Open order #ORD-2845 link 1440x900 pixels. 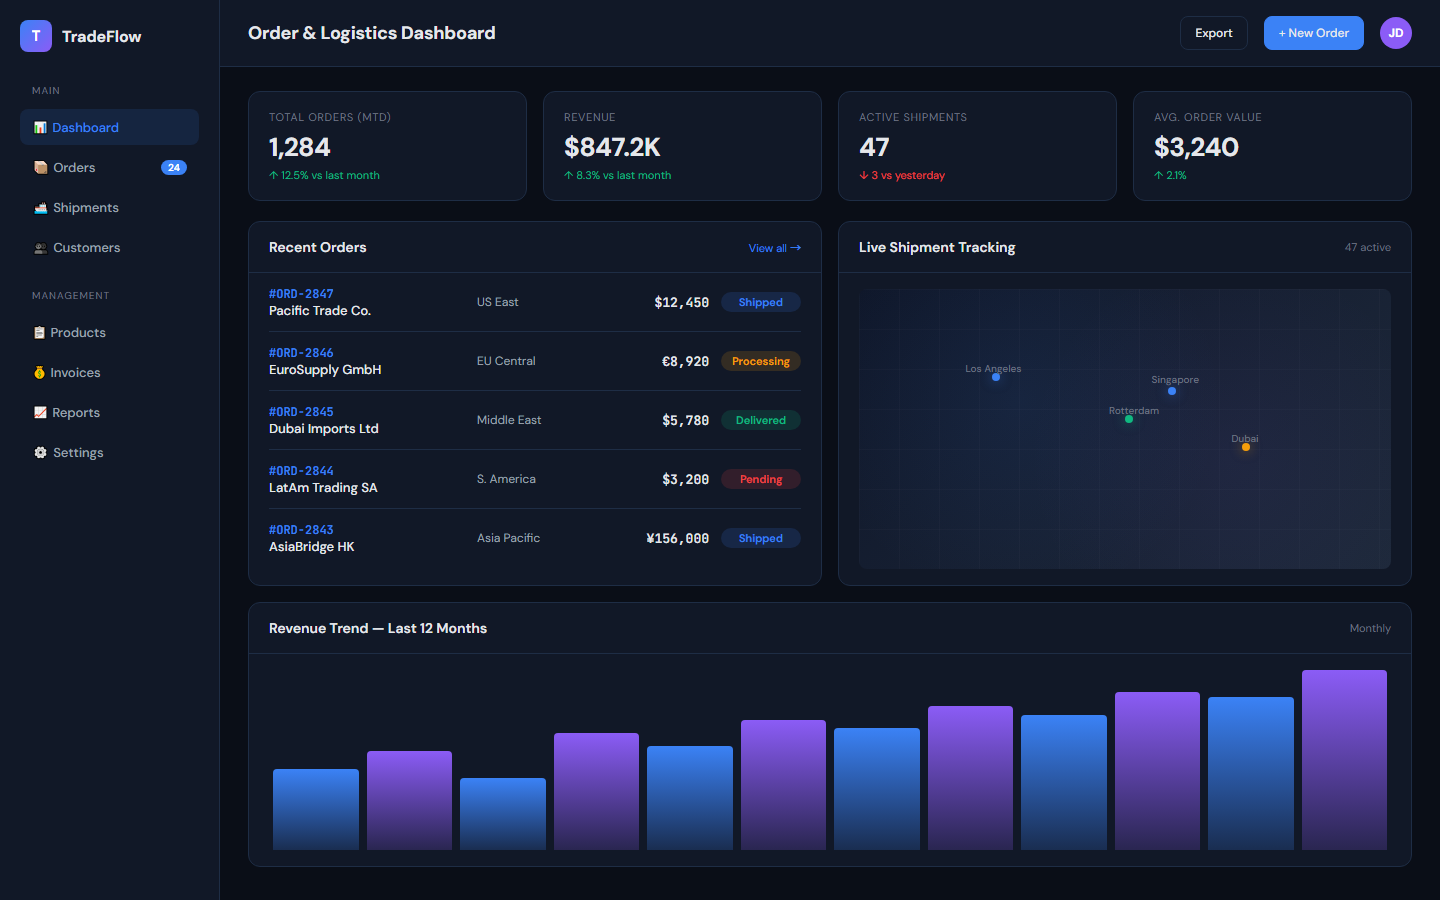click(301, 412)
